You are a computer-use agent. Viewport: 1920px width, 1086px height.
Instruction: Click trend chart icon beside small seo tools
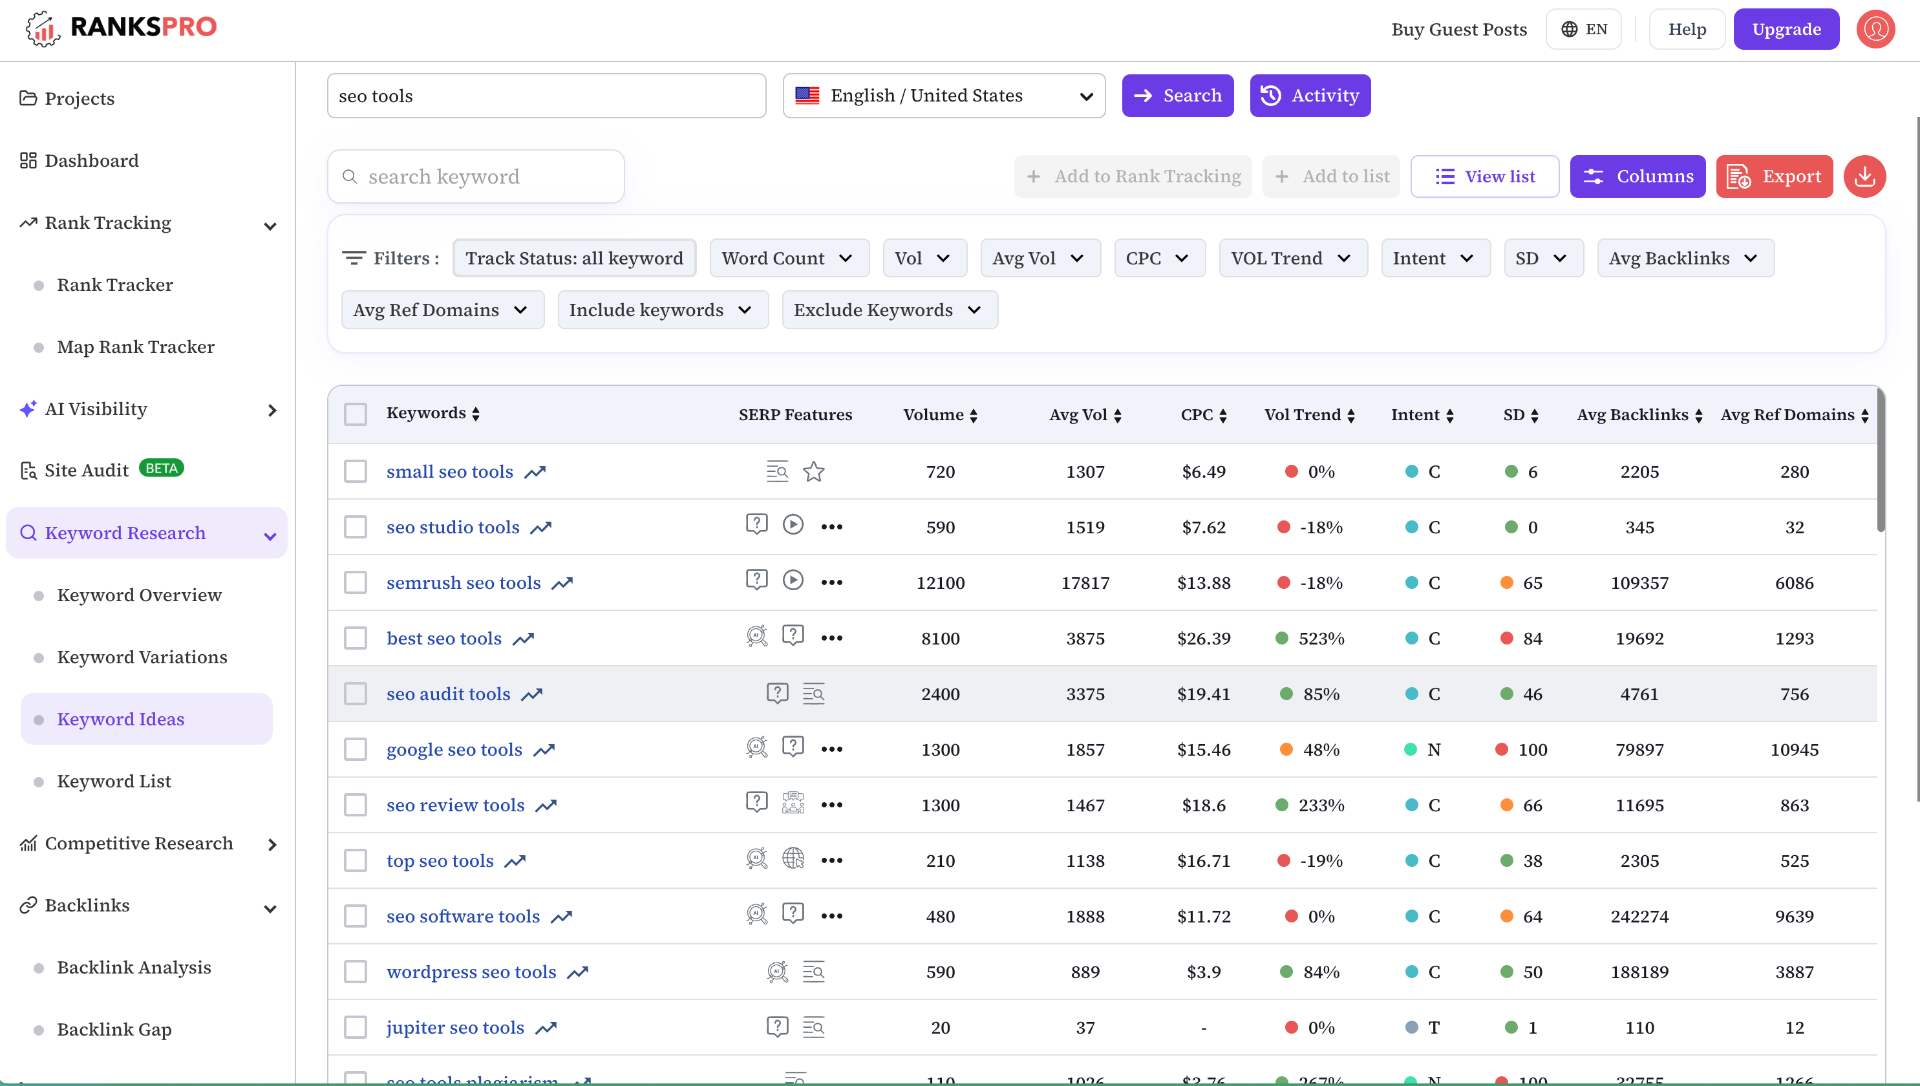click(x=535, y=472)
